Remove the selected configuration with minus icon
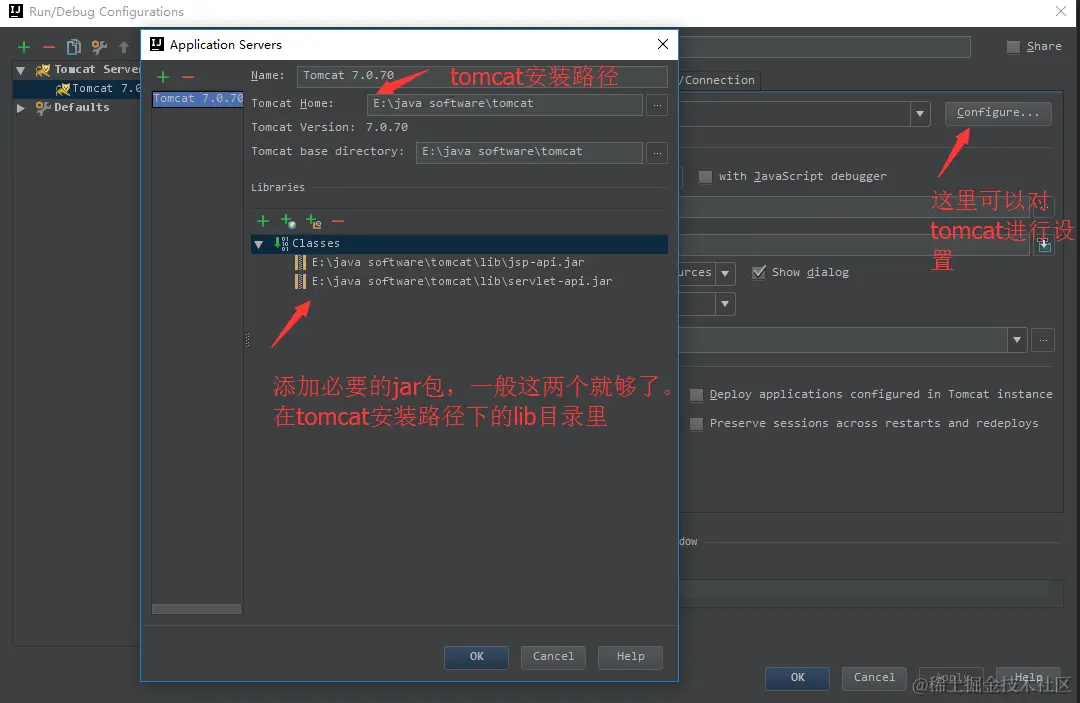 (47, 46)
